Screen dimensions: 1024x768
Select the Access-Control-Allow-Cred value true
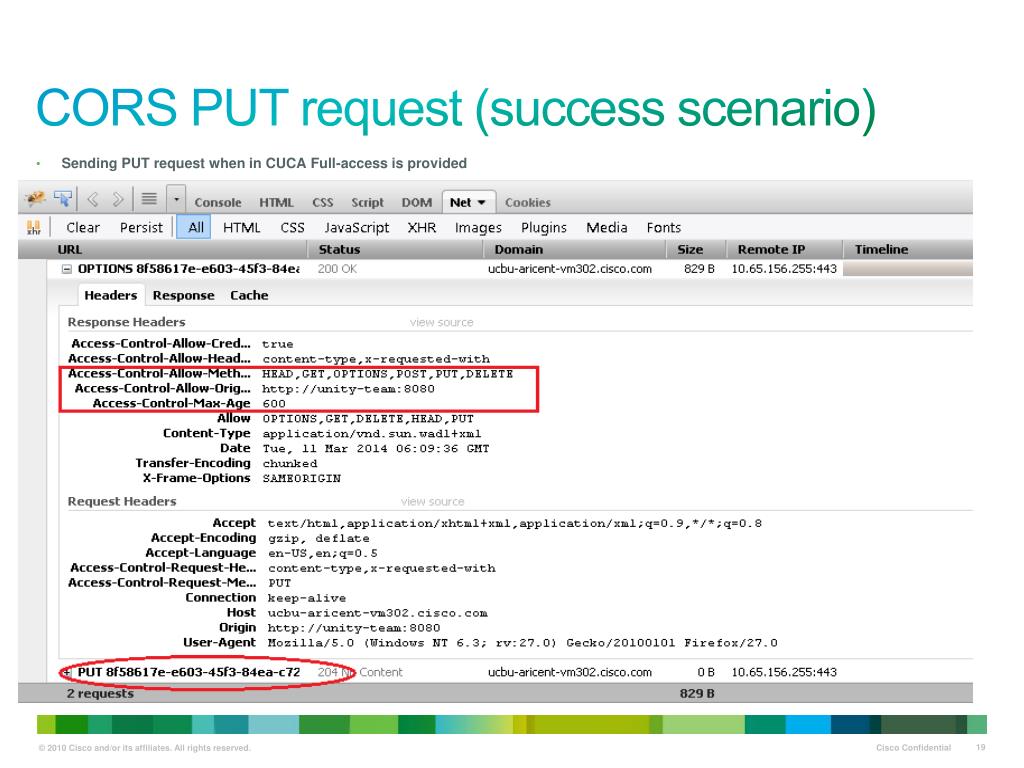pyautogui.click(x=278, y=344)
